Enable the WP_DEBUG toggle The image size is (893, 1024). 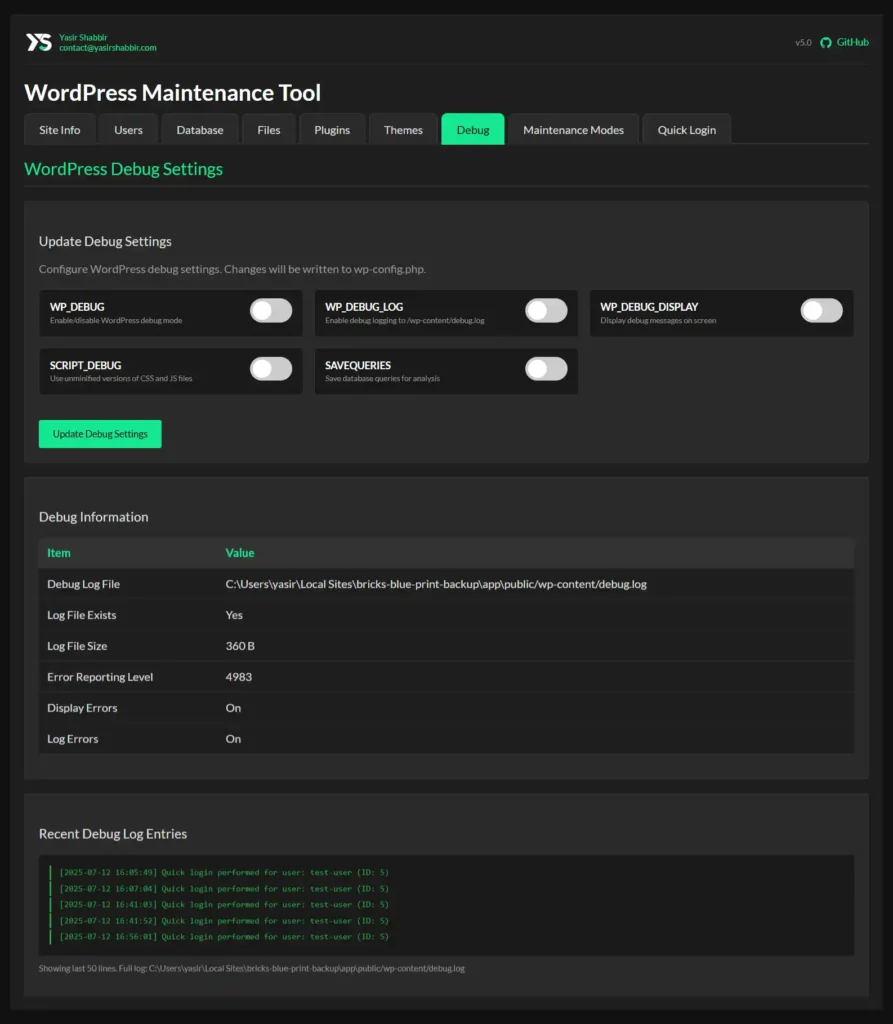(x=271, y=311)
